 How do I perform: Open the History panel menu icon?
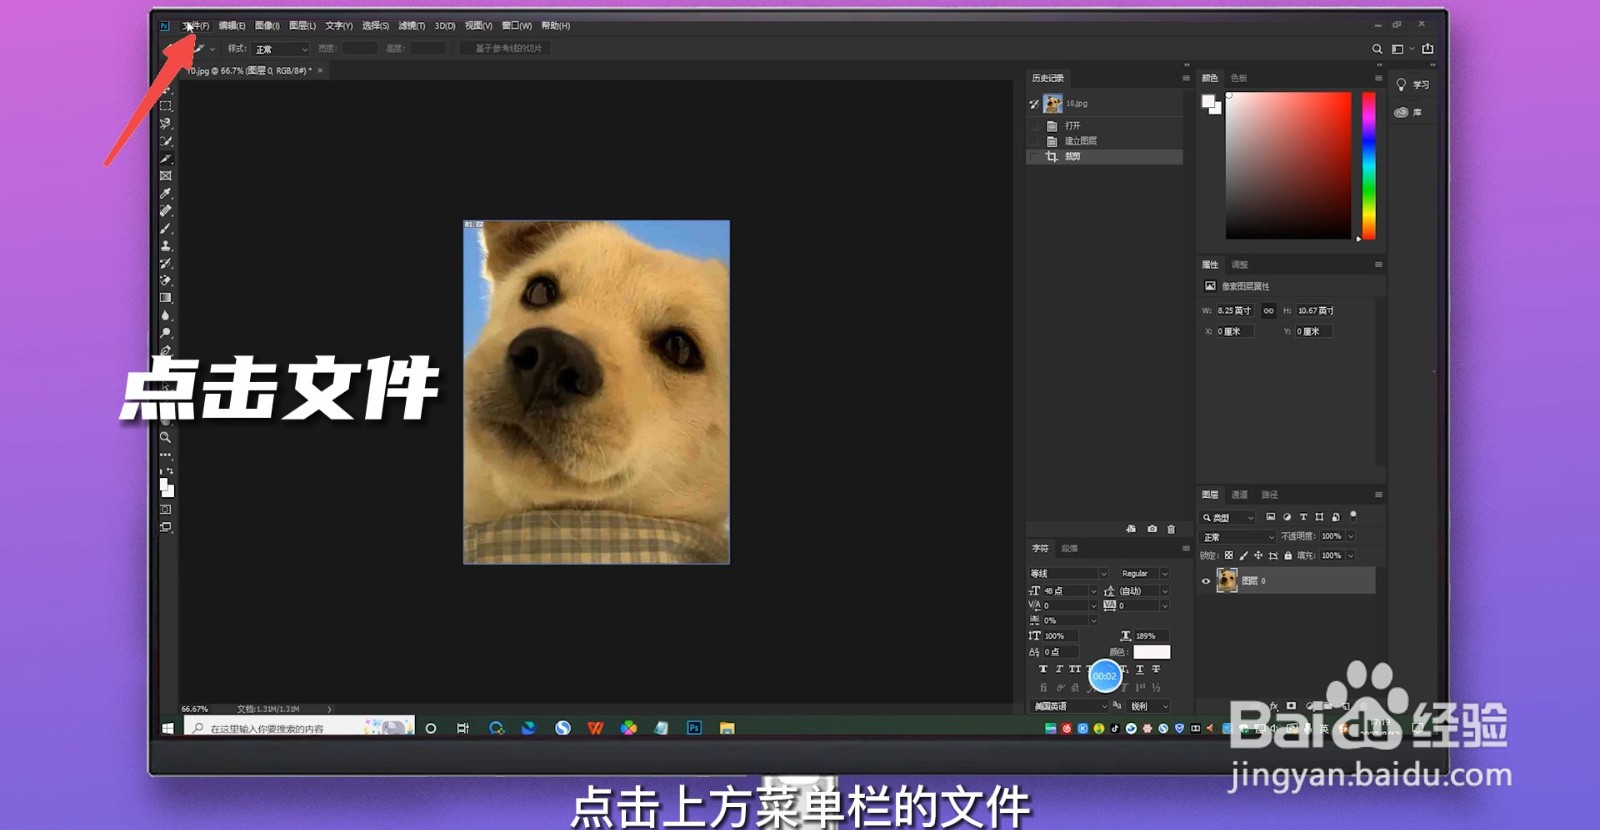coord(1186,78)
